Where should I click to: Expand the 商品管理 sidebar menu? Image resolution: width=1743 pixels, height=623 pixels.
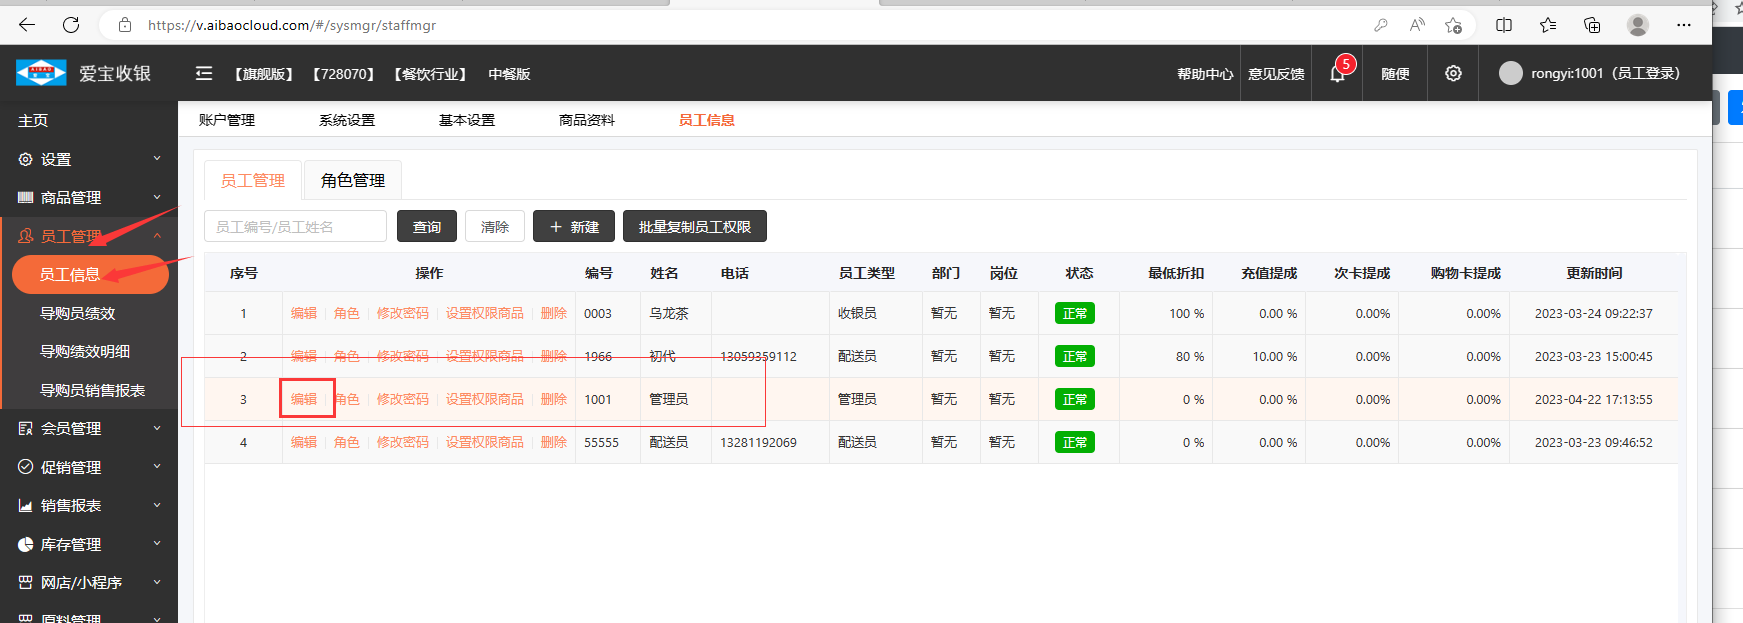[88, 198]
